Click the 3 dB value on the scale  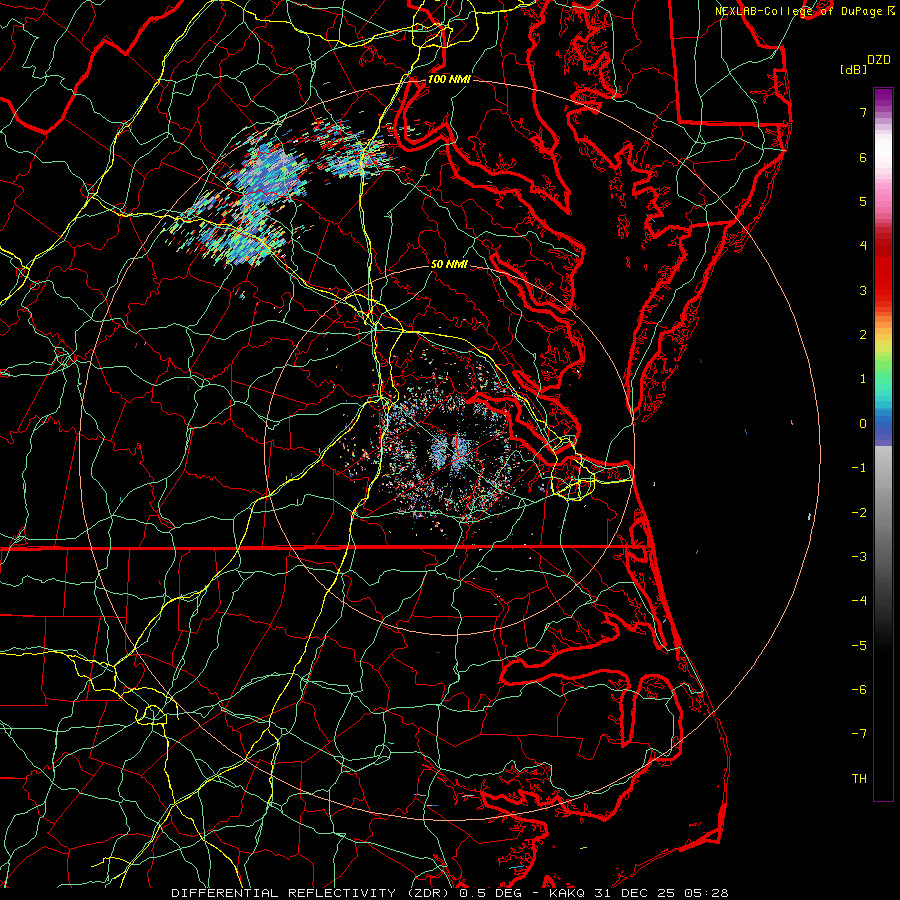[x=863, y=290]
